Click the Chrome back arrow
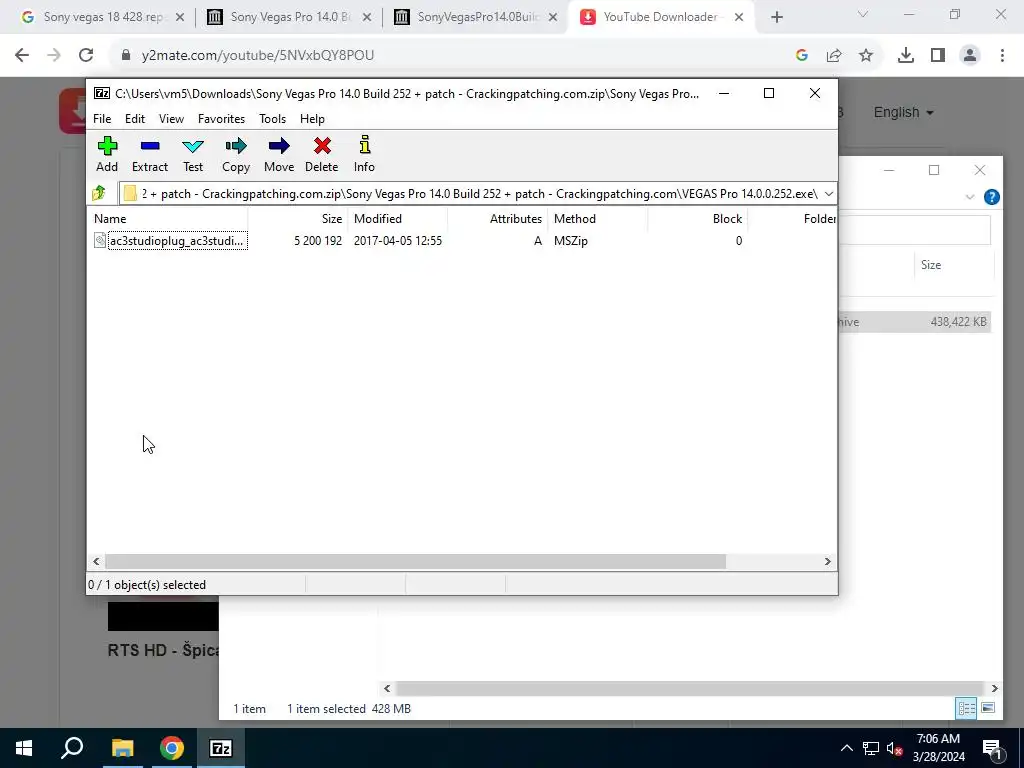 22,56
